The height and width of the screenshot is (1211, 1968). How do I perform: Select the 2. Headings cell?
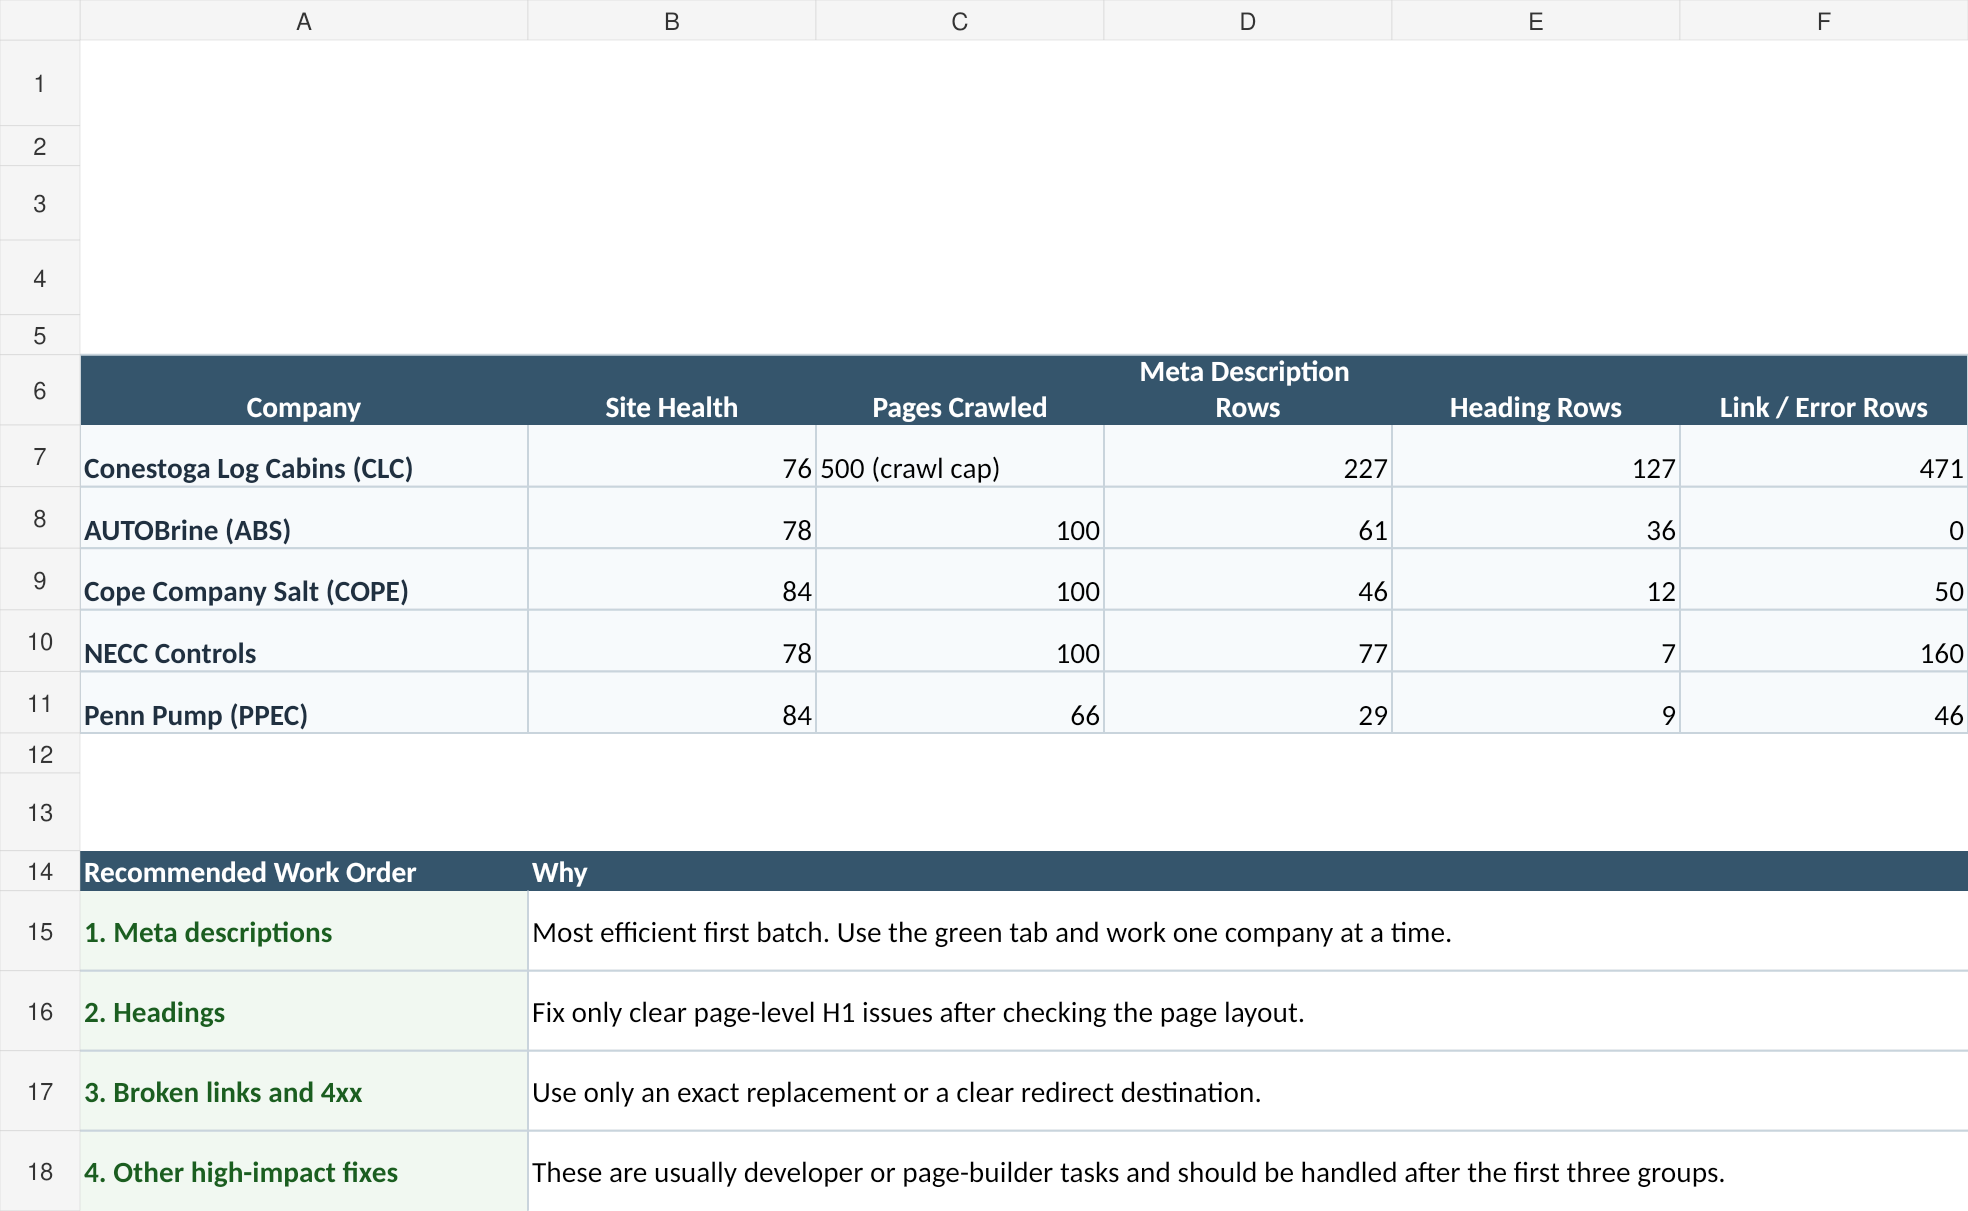pyautogui.click(x=304, y=1011)
